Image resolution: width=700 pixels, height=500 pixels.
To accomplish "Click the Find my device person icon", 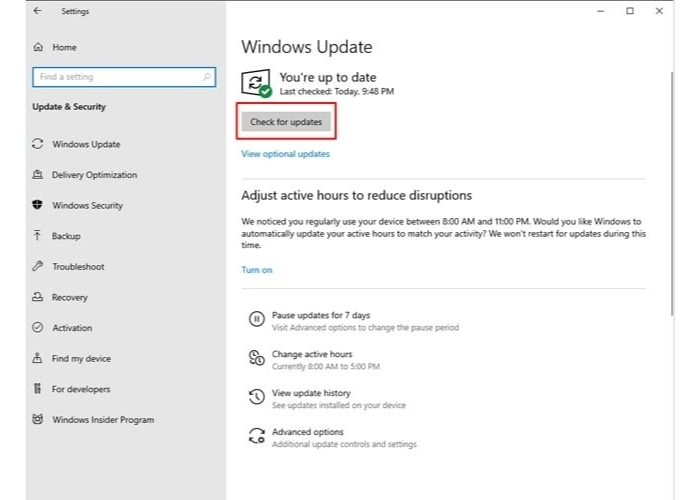I will (38, 358).
